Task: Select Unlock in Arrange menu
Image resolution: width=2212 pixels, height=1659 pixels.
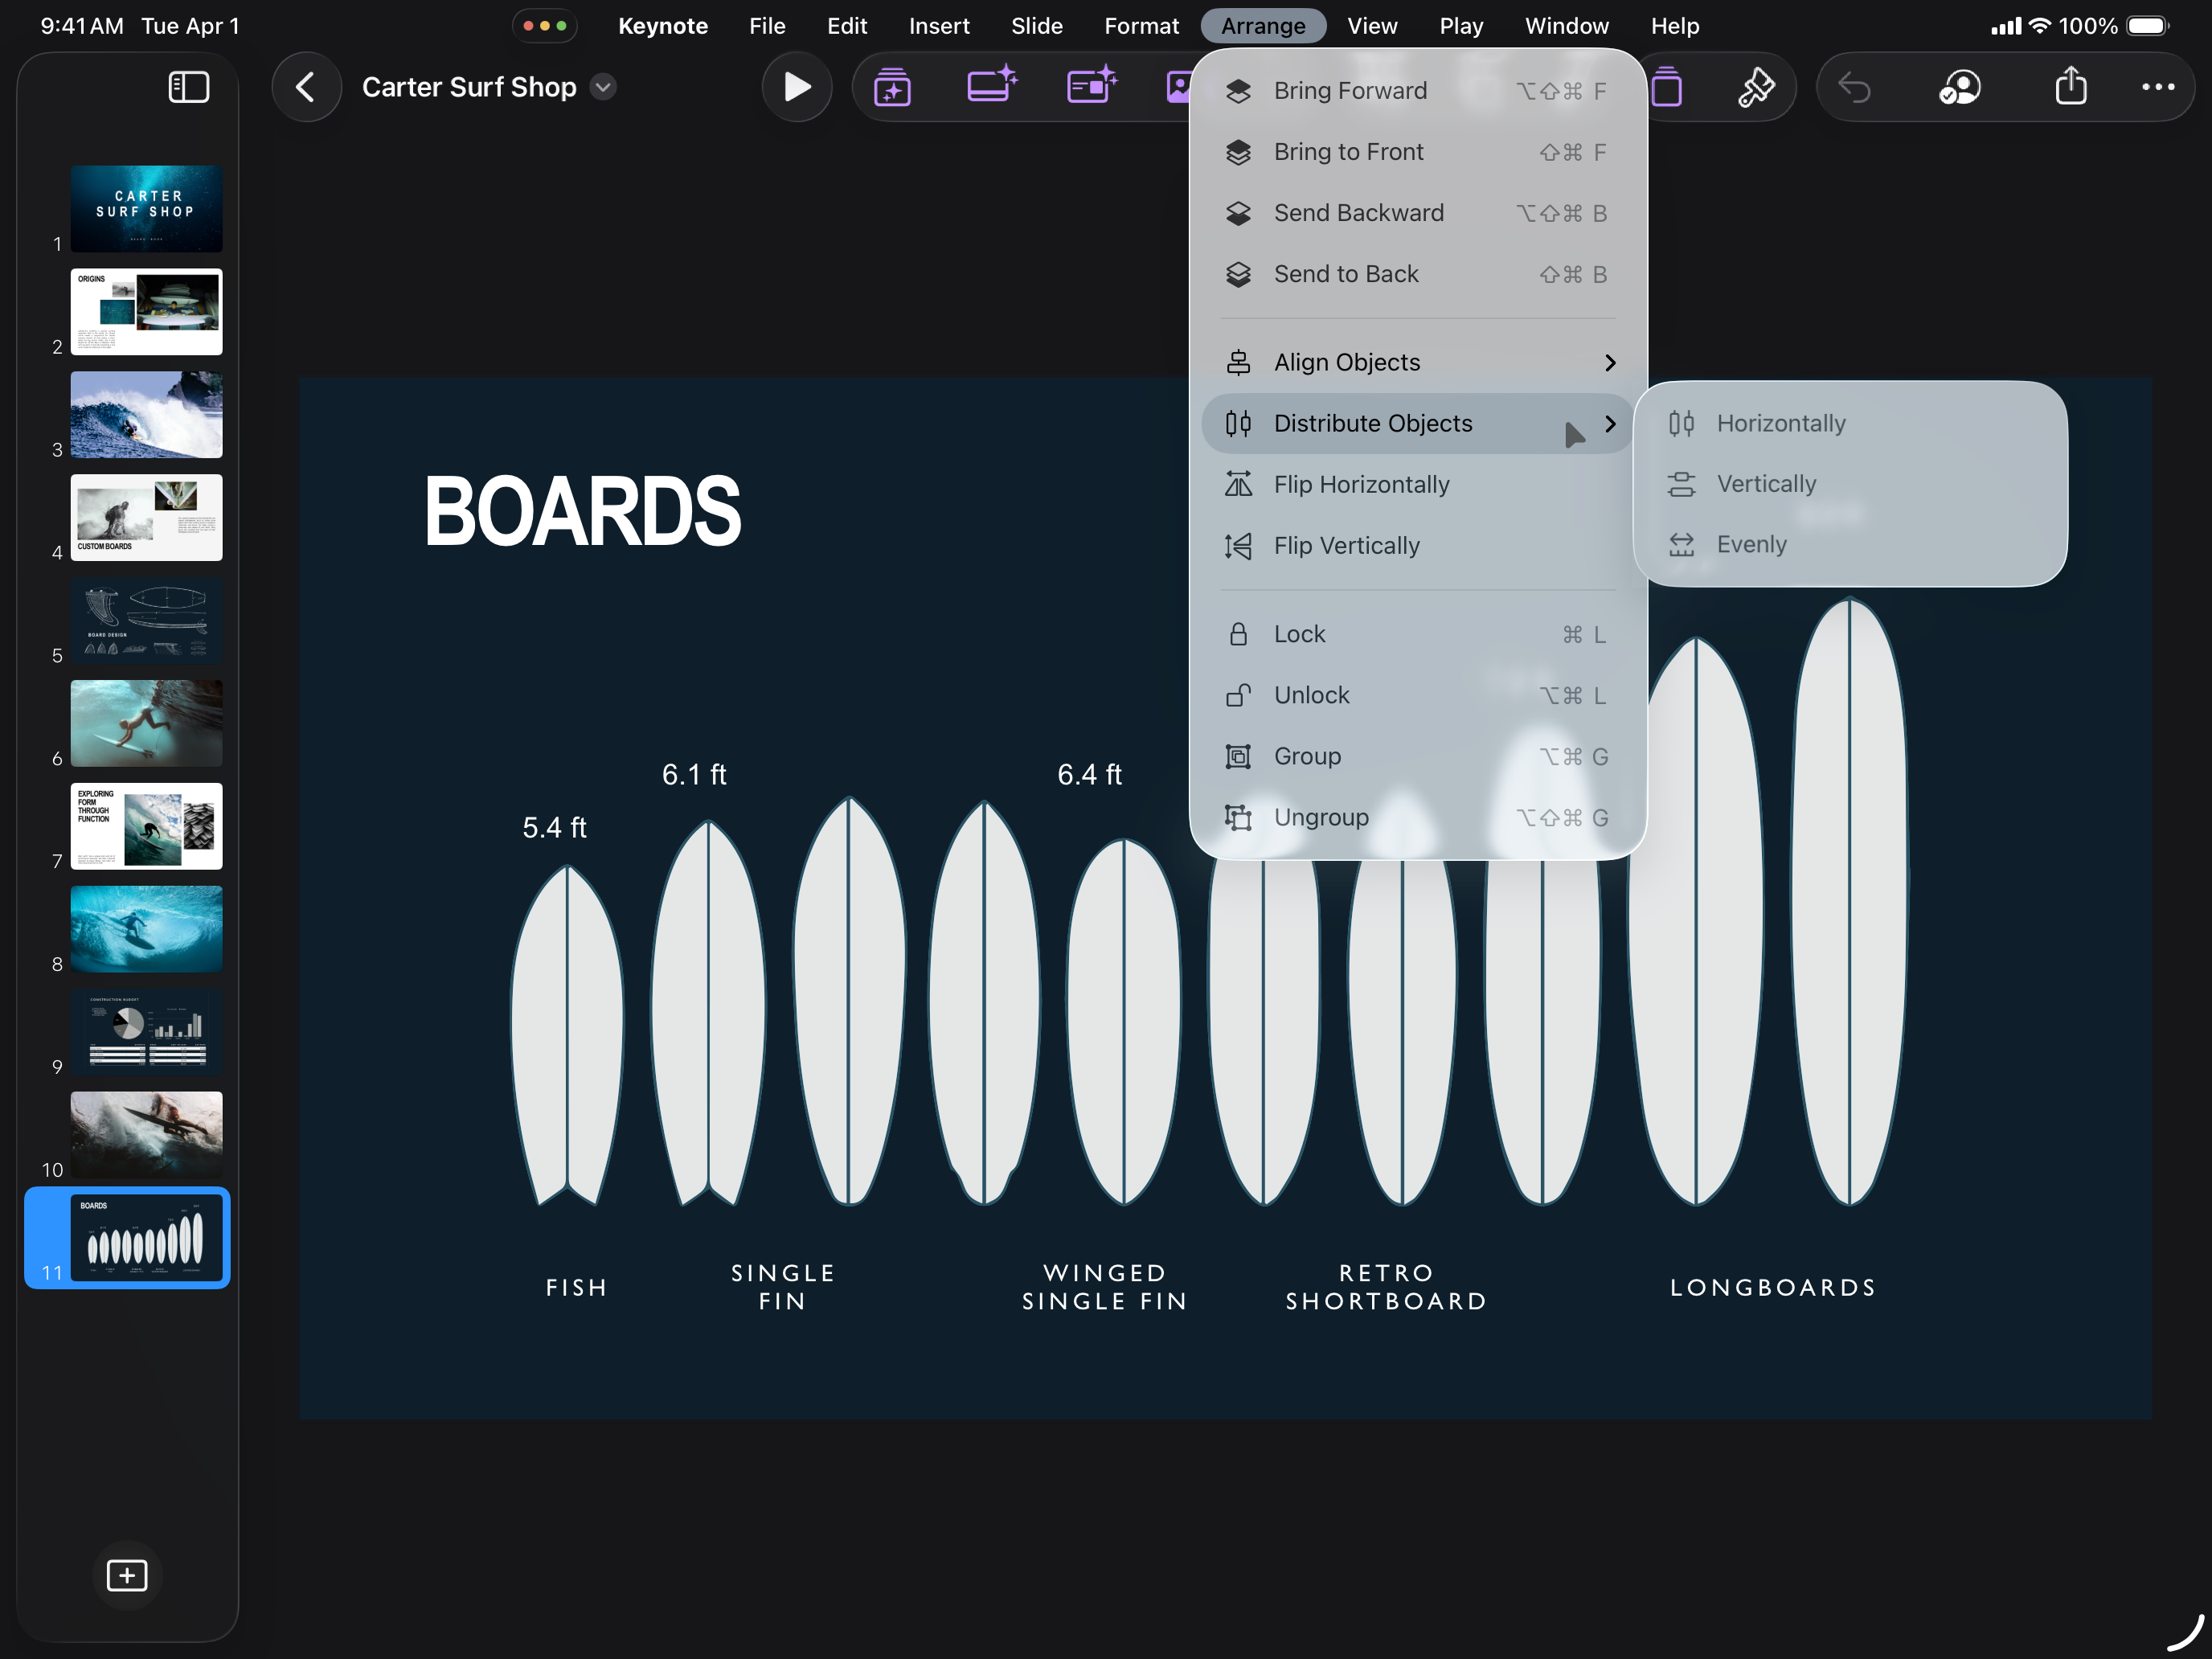Action: [1418, 696]
